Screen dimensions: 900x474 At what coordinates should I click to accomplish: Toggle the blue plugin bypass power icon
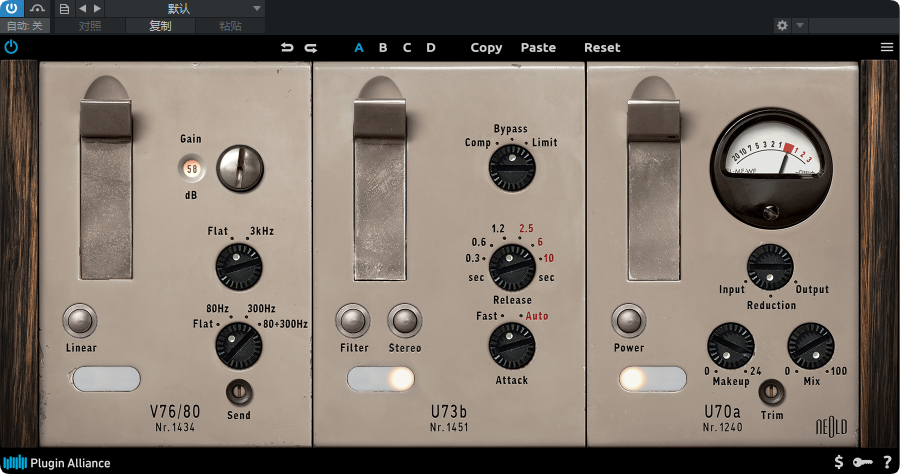11,47
